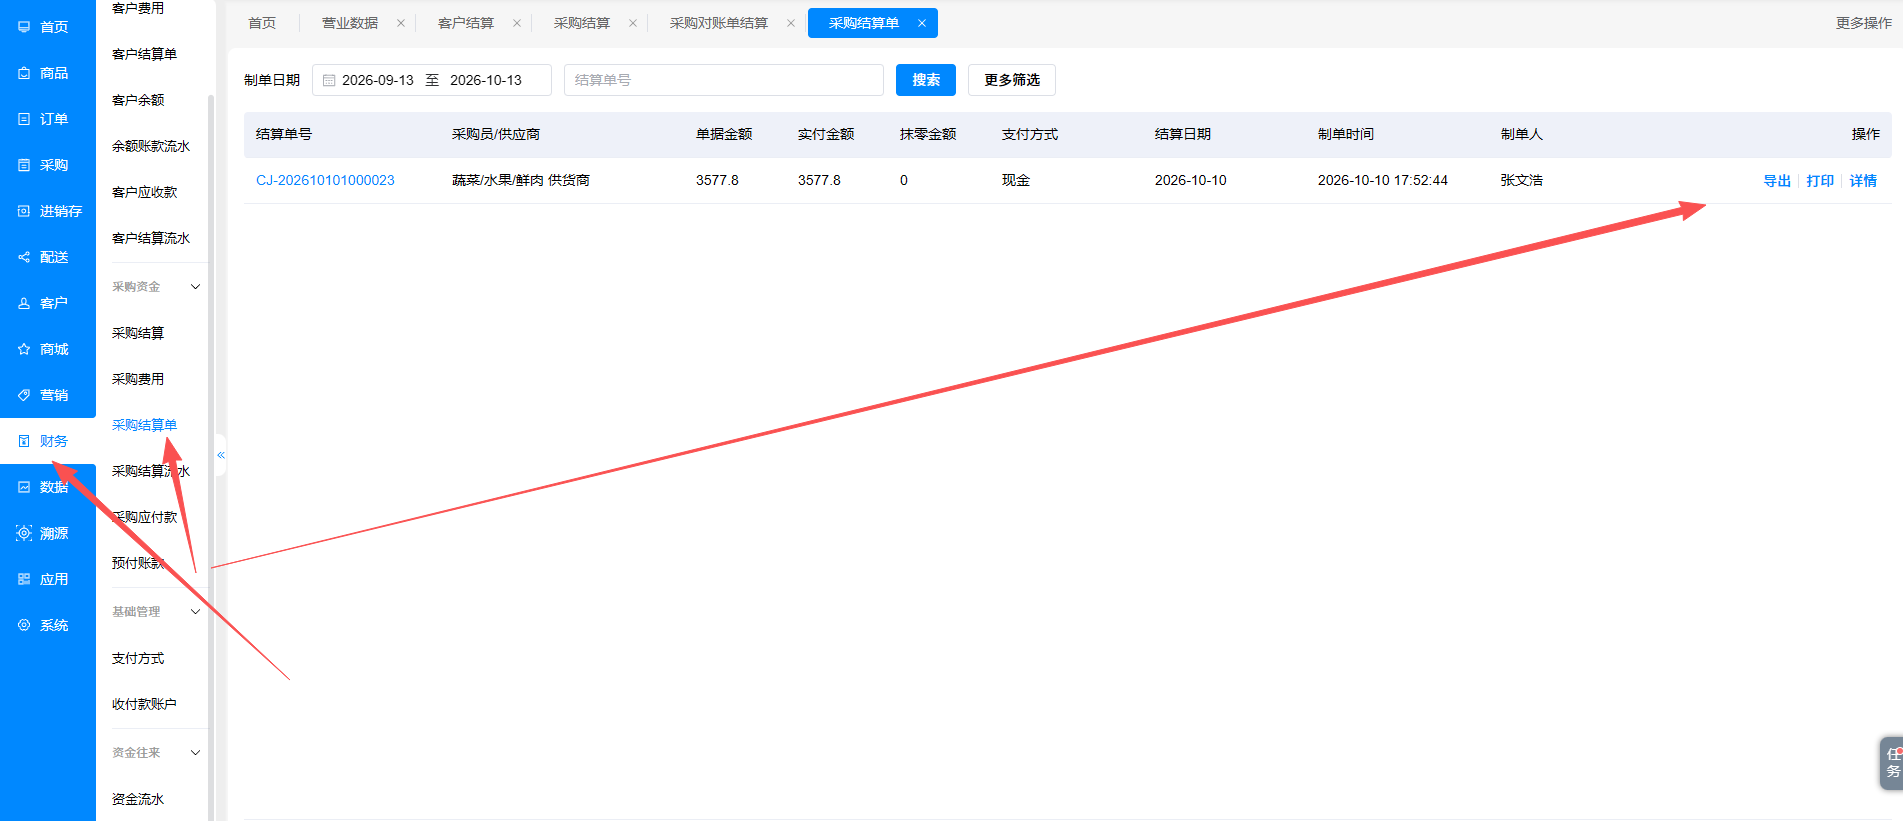Collapse the 资金往来 menu group
Screen dimensions: 1903x821
196,753
